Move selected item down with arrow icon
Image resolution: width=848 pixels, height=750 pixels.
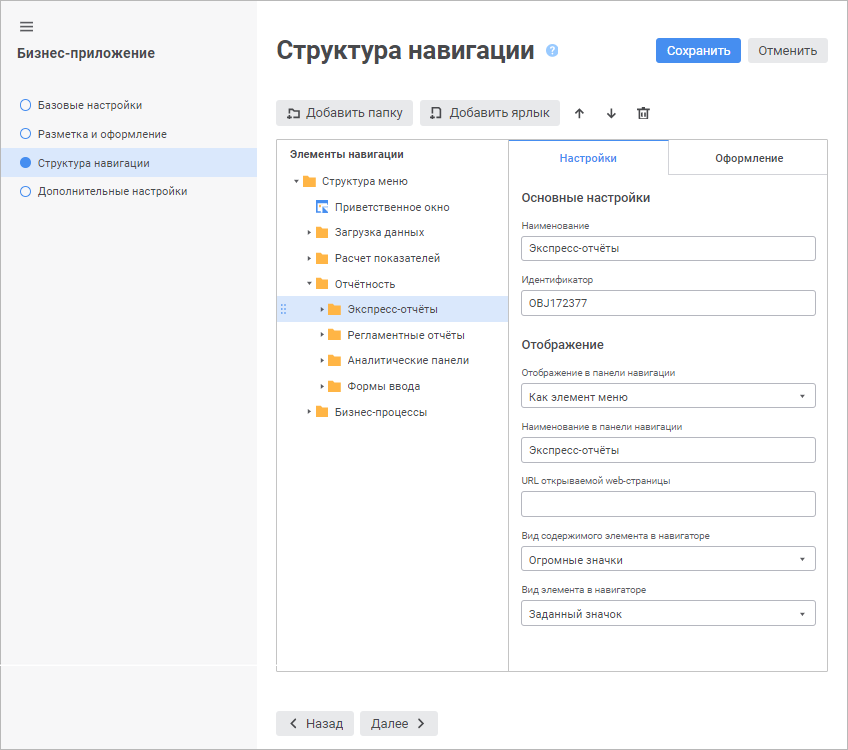coord(611,113)
